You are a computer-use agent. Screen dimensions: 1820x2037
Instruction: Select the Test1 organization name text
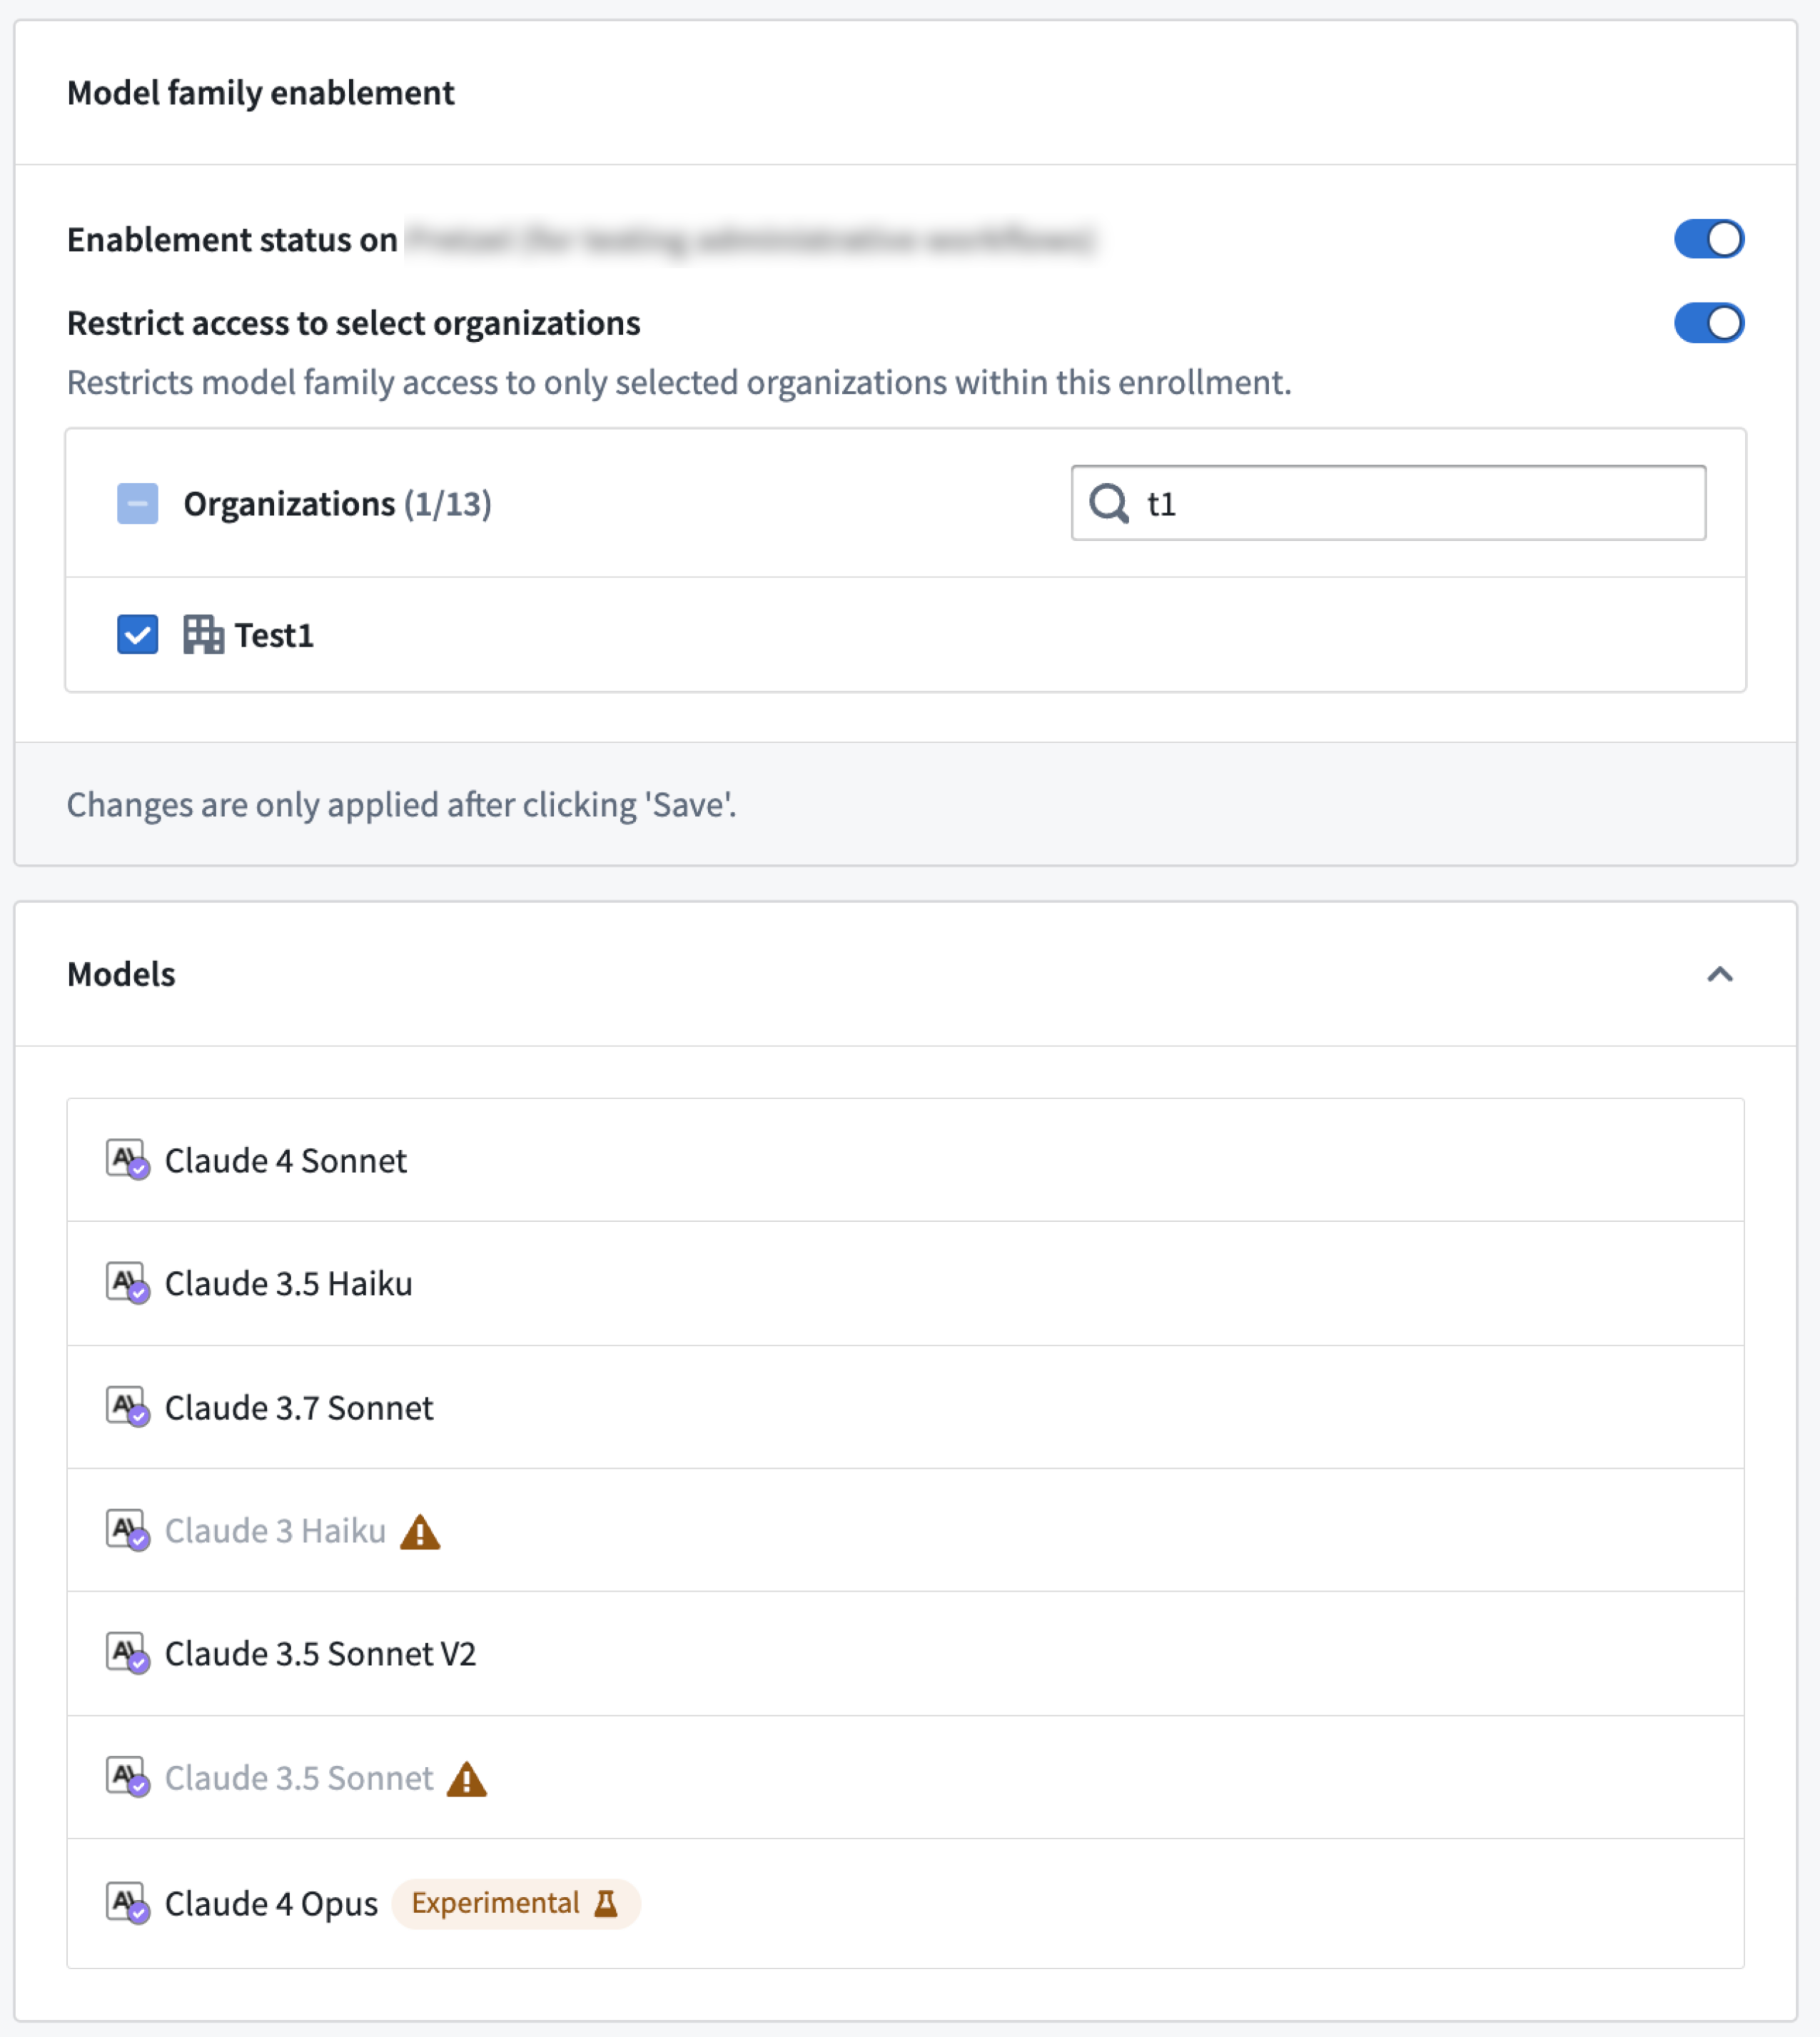[x=274, y=635]
